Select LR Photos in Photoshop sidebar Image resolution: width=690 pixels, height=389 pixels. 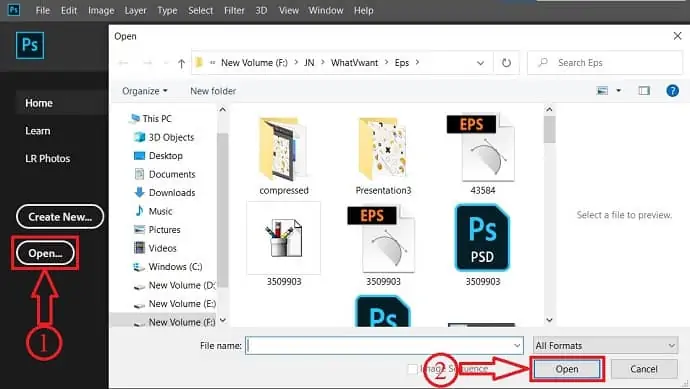(48, 158)
